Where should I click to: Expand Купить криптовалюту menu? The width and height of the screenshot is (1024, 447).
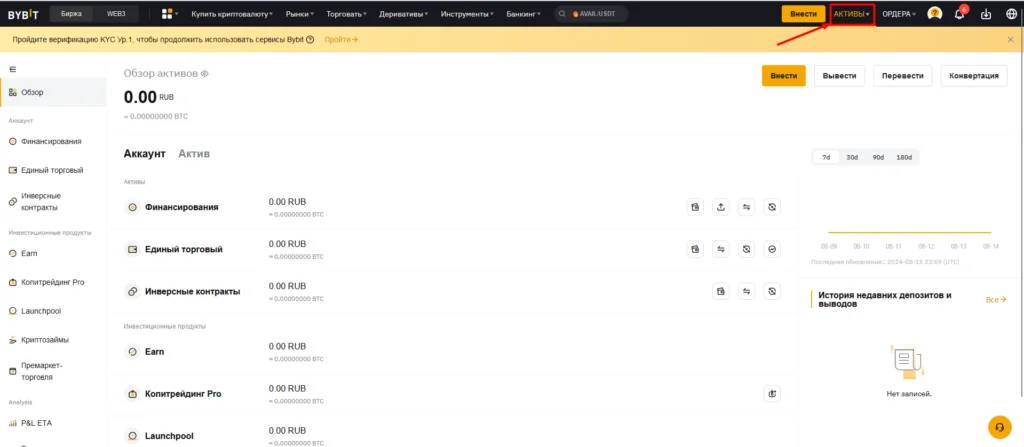click(232, 14)
